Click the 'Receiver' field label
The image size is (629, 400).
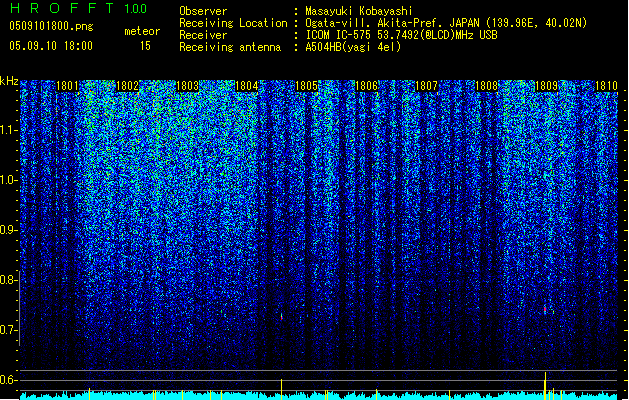pos(203,35)
